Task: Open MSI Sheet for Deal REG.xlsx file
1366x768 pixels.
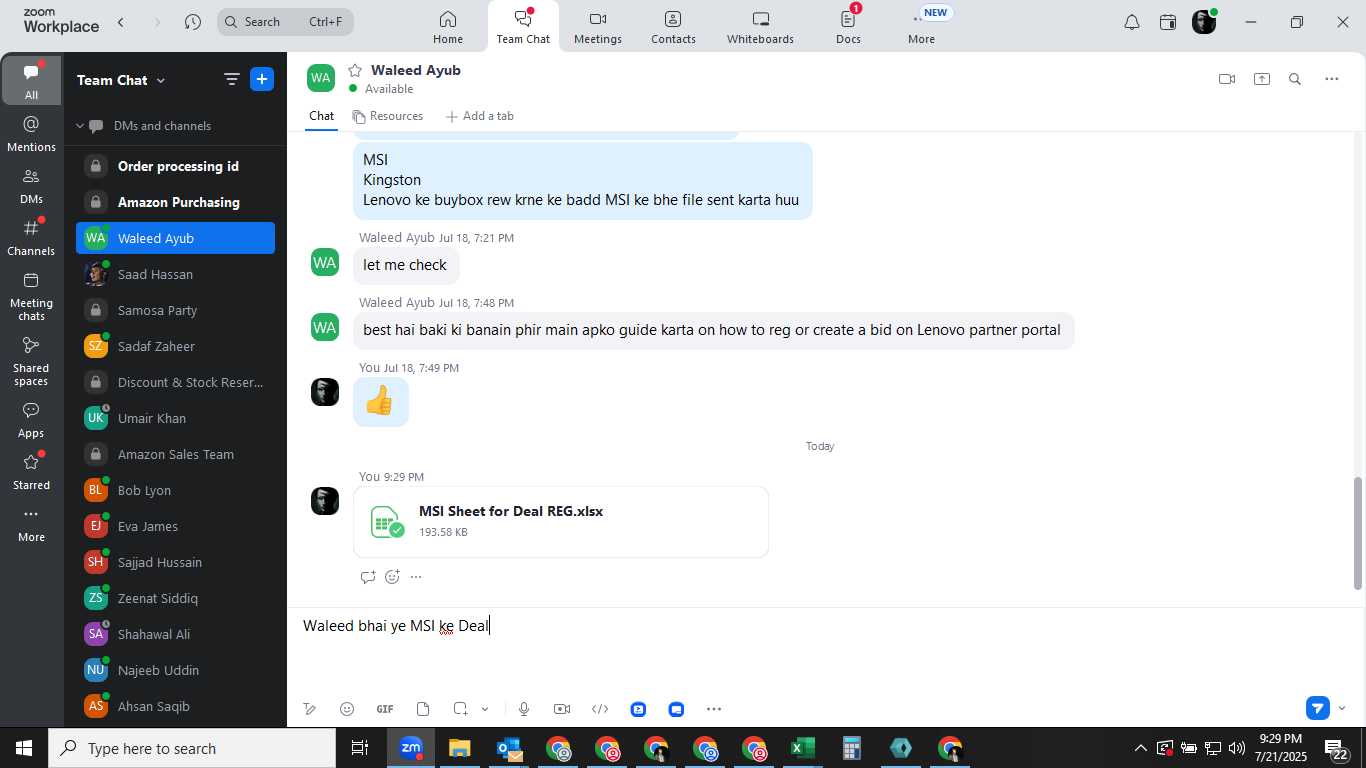Action: click(561, 521)
